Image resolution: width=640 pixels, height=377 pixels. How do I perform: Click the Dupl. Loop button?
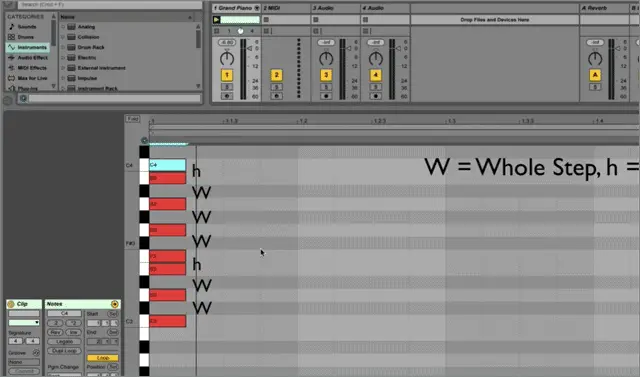[64, 351]
